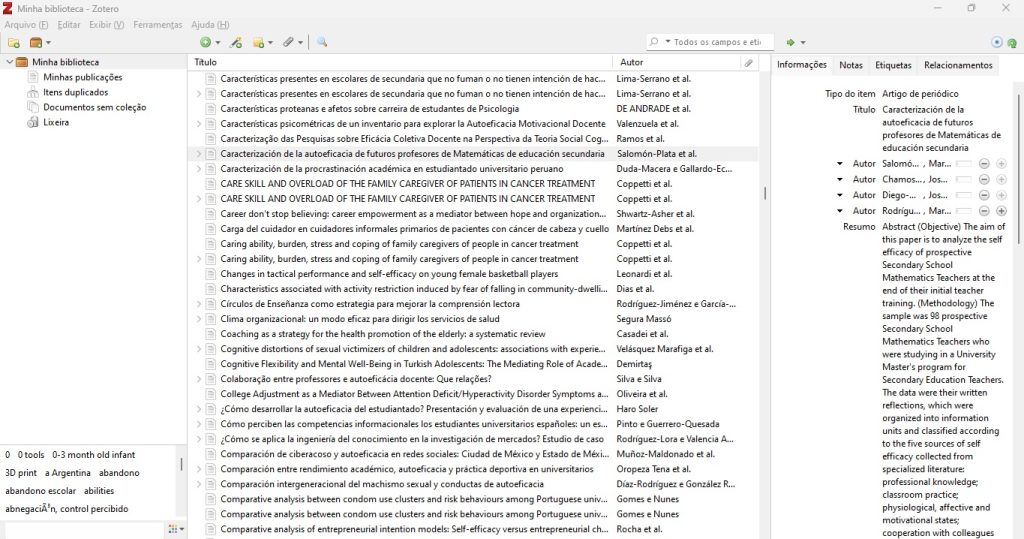Image resolution: width=1024 pixels, height=539 pixels.
Task: Click the green Sync with zotero.org icon
Action: point(1012,43)
